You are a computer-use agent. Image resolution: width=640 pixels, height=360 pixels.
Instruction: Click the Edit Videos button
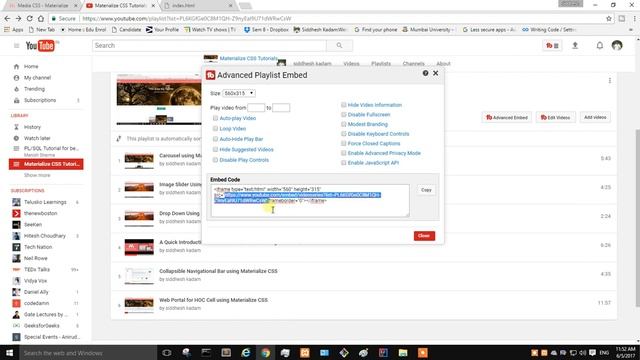(556, 118)
